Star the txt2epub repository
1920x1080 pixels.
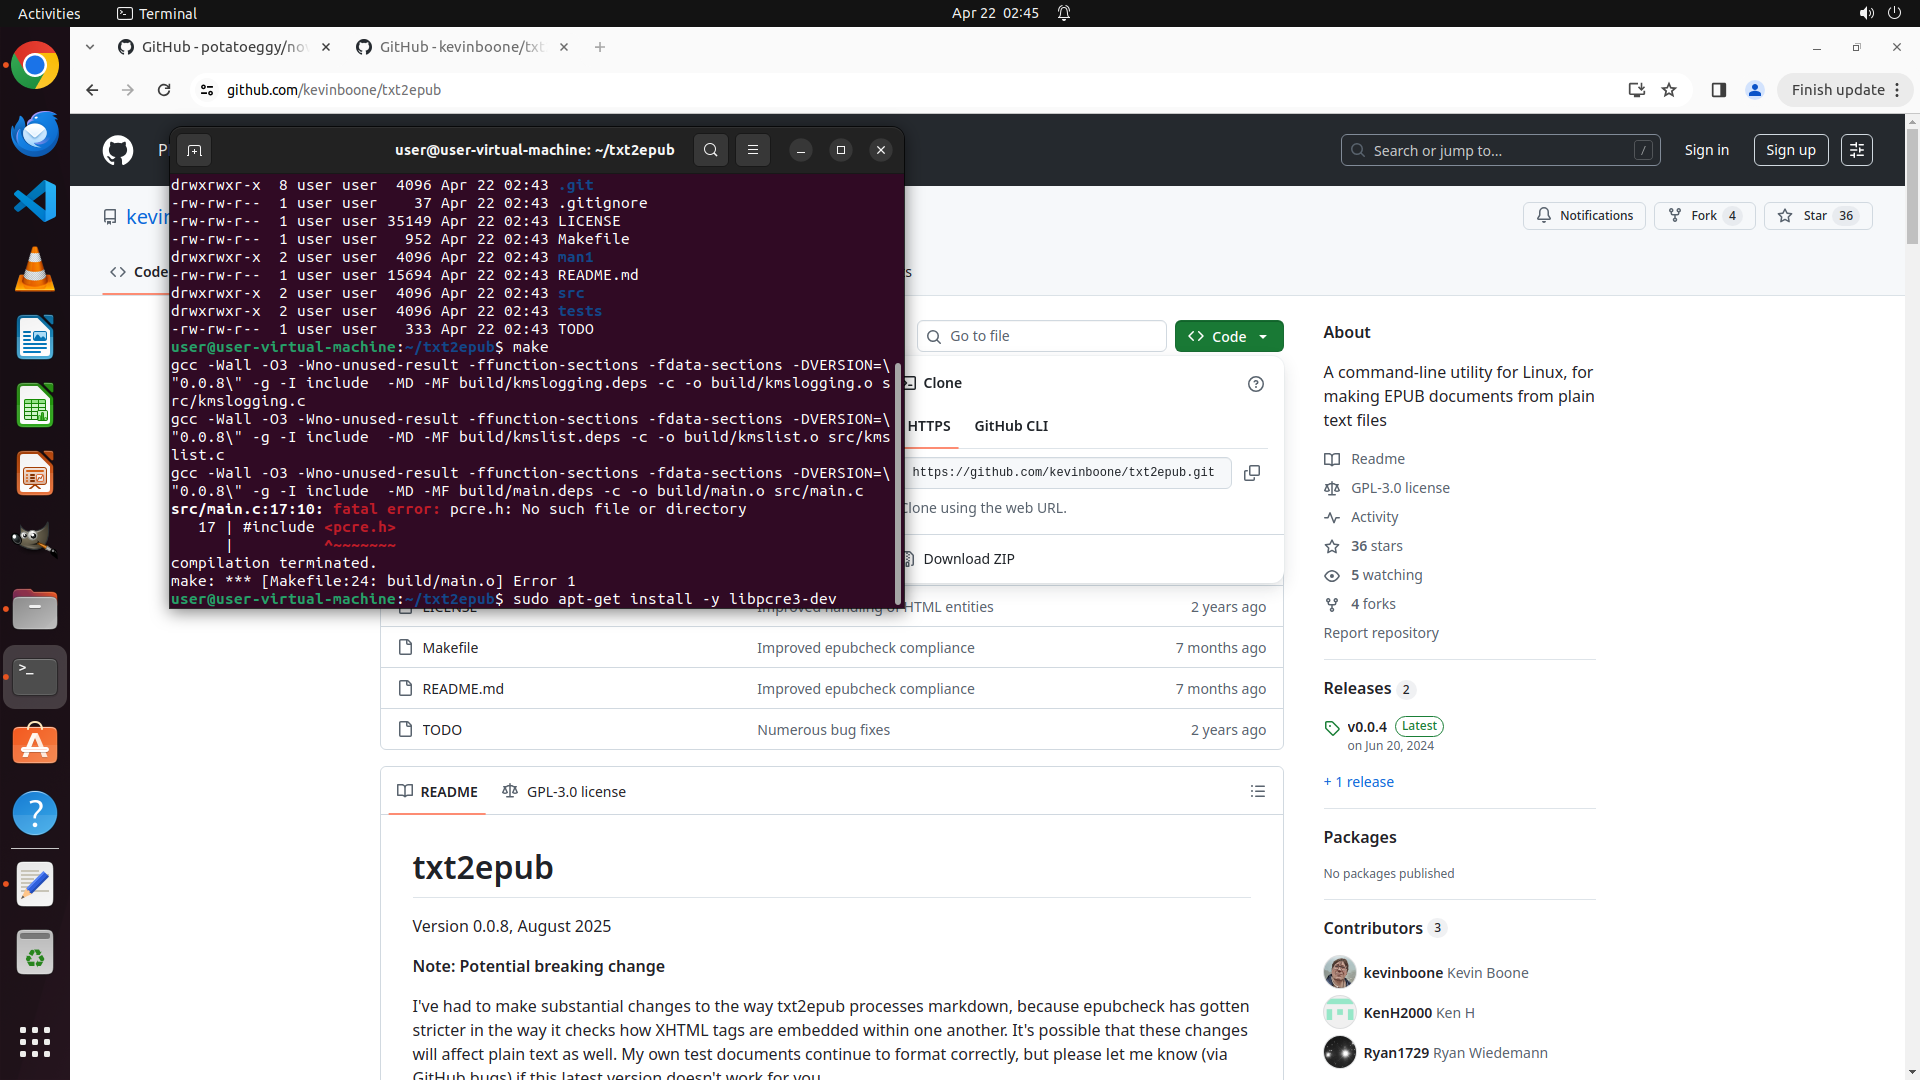1817,215
